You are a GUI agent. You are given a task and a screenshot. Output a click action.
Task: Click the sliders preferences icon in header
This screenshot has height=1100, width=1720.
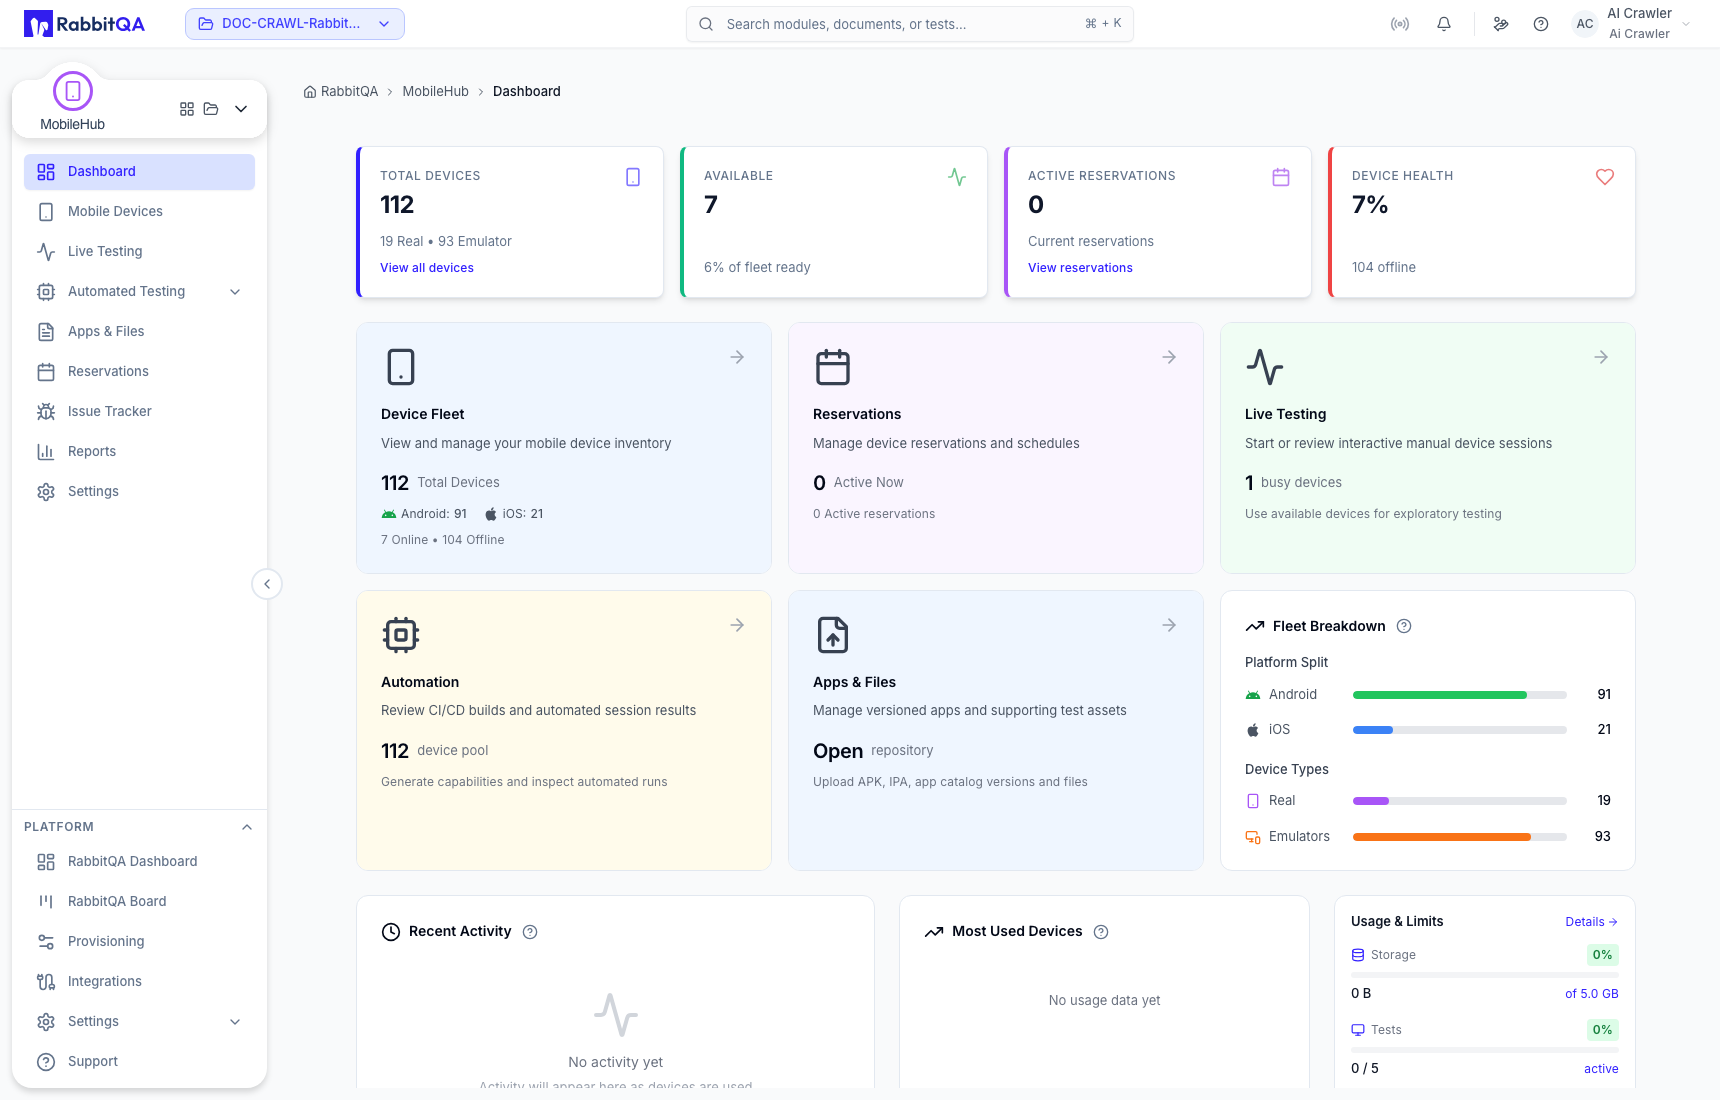[1501, 24]
